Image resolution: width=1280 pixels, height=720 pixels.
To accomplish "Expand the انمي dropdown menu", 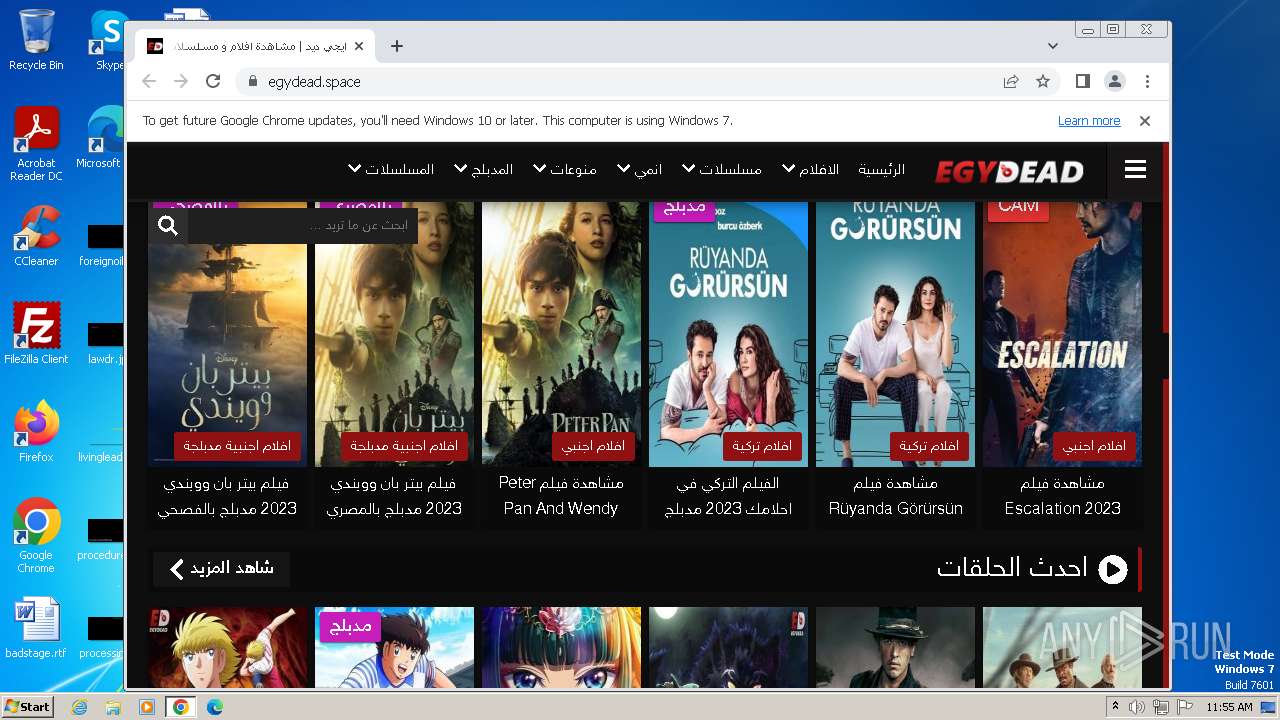I will [x=640, y=170].
